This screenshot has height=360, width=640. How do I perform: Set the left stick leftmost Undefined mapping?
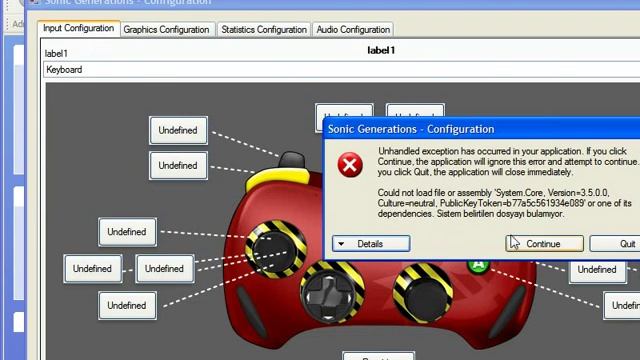(x=93, y=269)
